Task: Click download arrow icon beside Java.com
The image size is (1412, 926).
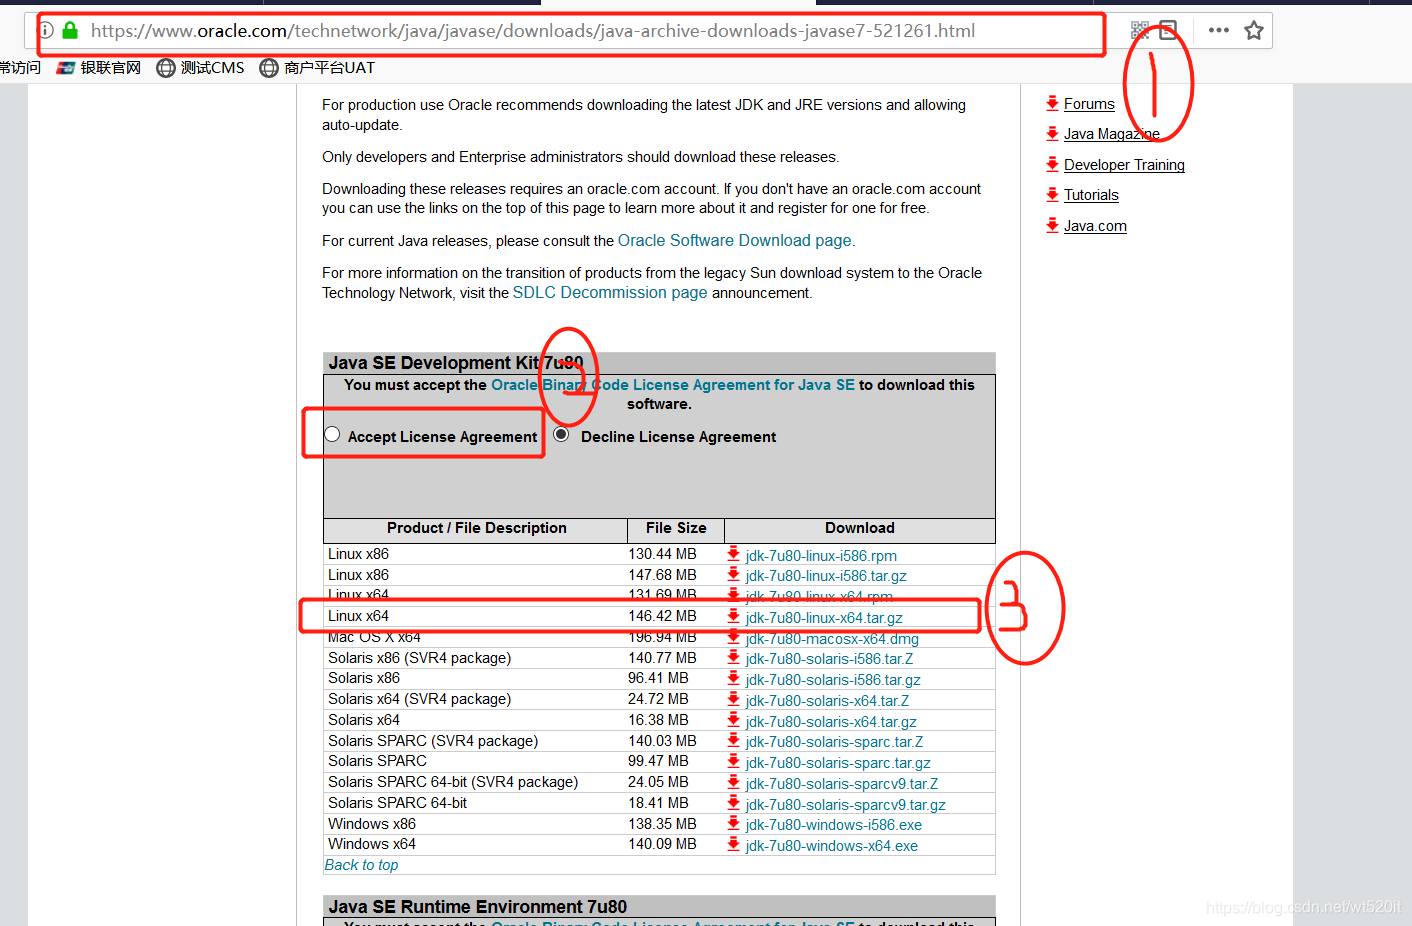Action: pyautogui.click(x=1052, y=225)
